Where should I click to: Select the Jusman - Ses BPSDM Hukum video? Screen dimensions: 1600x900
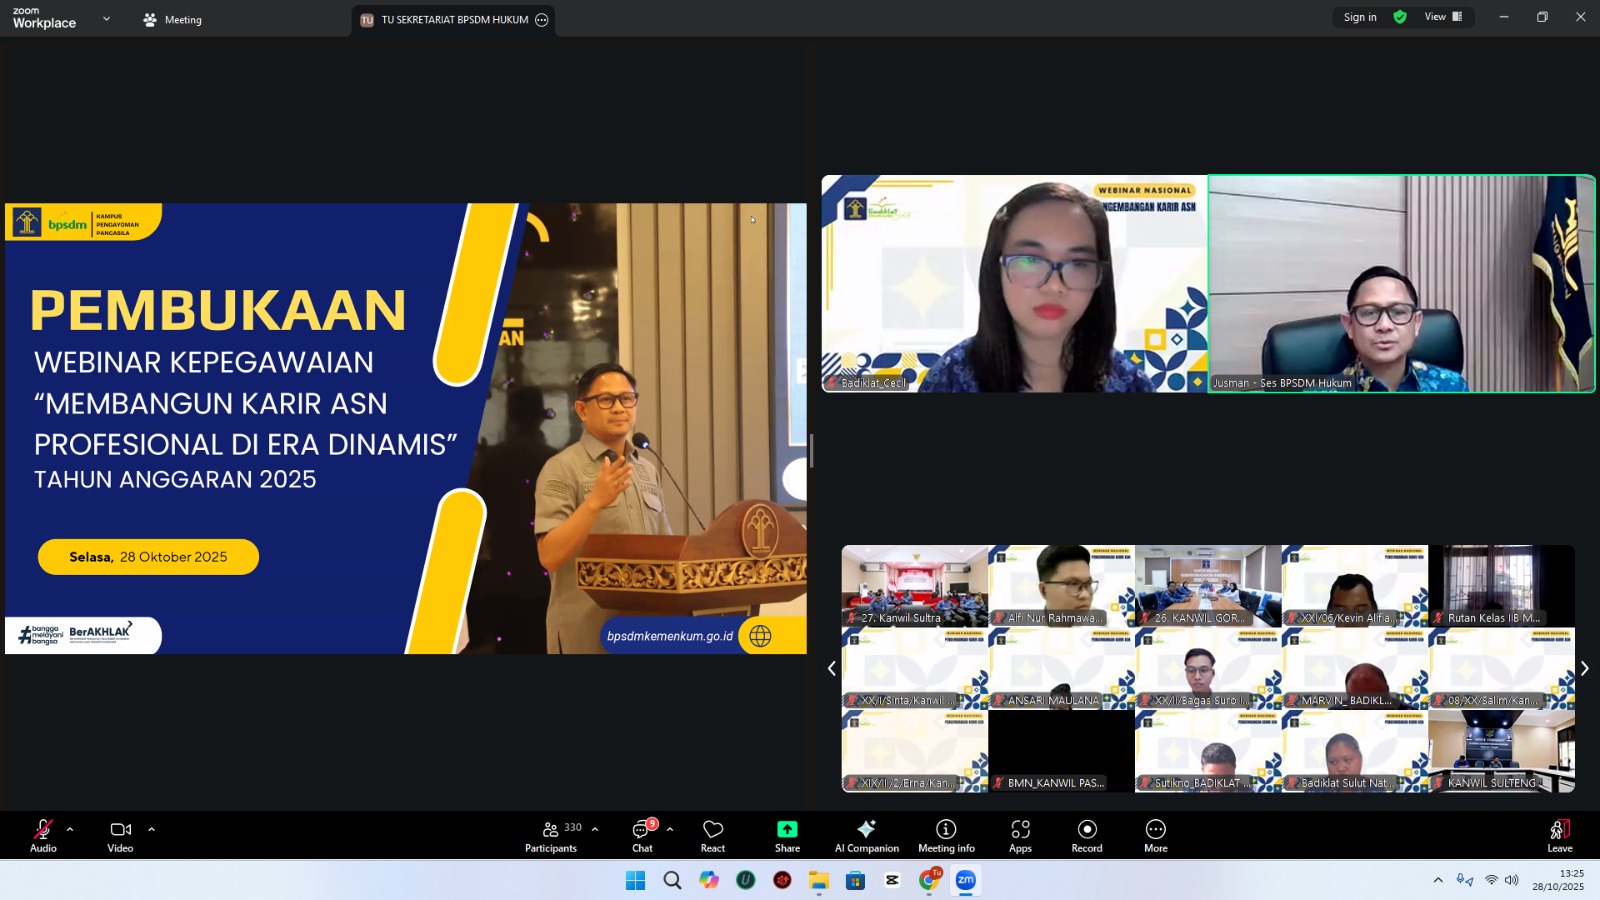click(x=1401, y=284)
